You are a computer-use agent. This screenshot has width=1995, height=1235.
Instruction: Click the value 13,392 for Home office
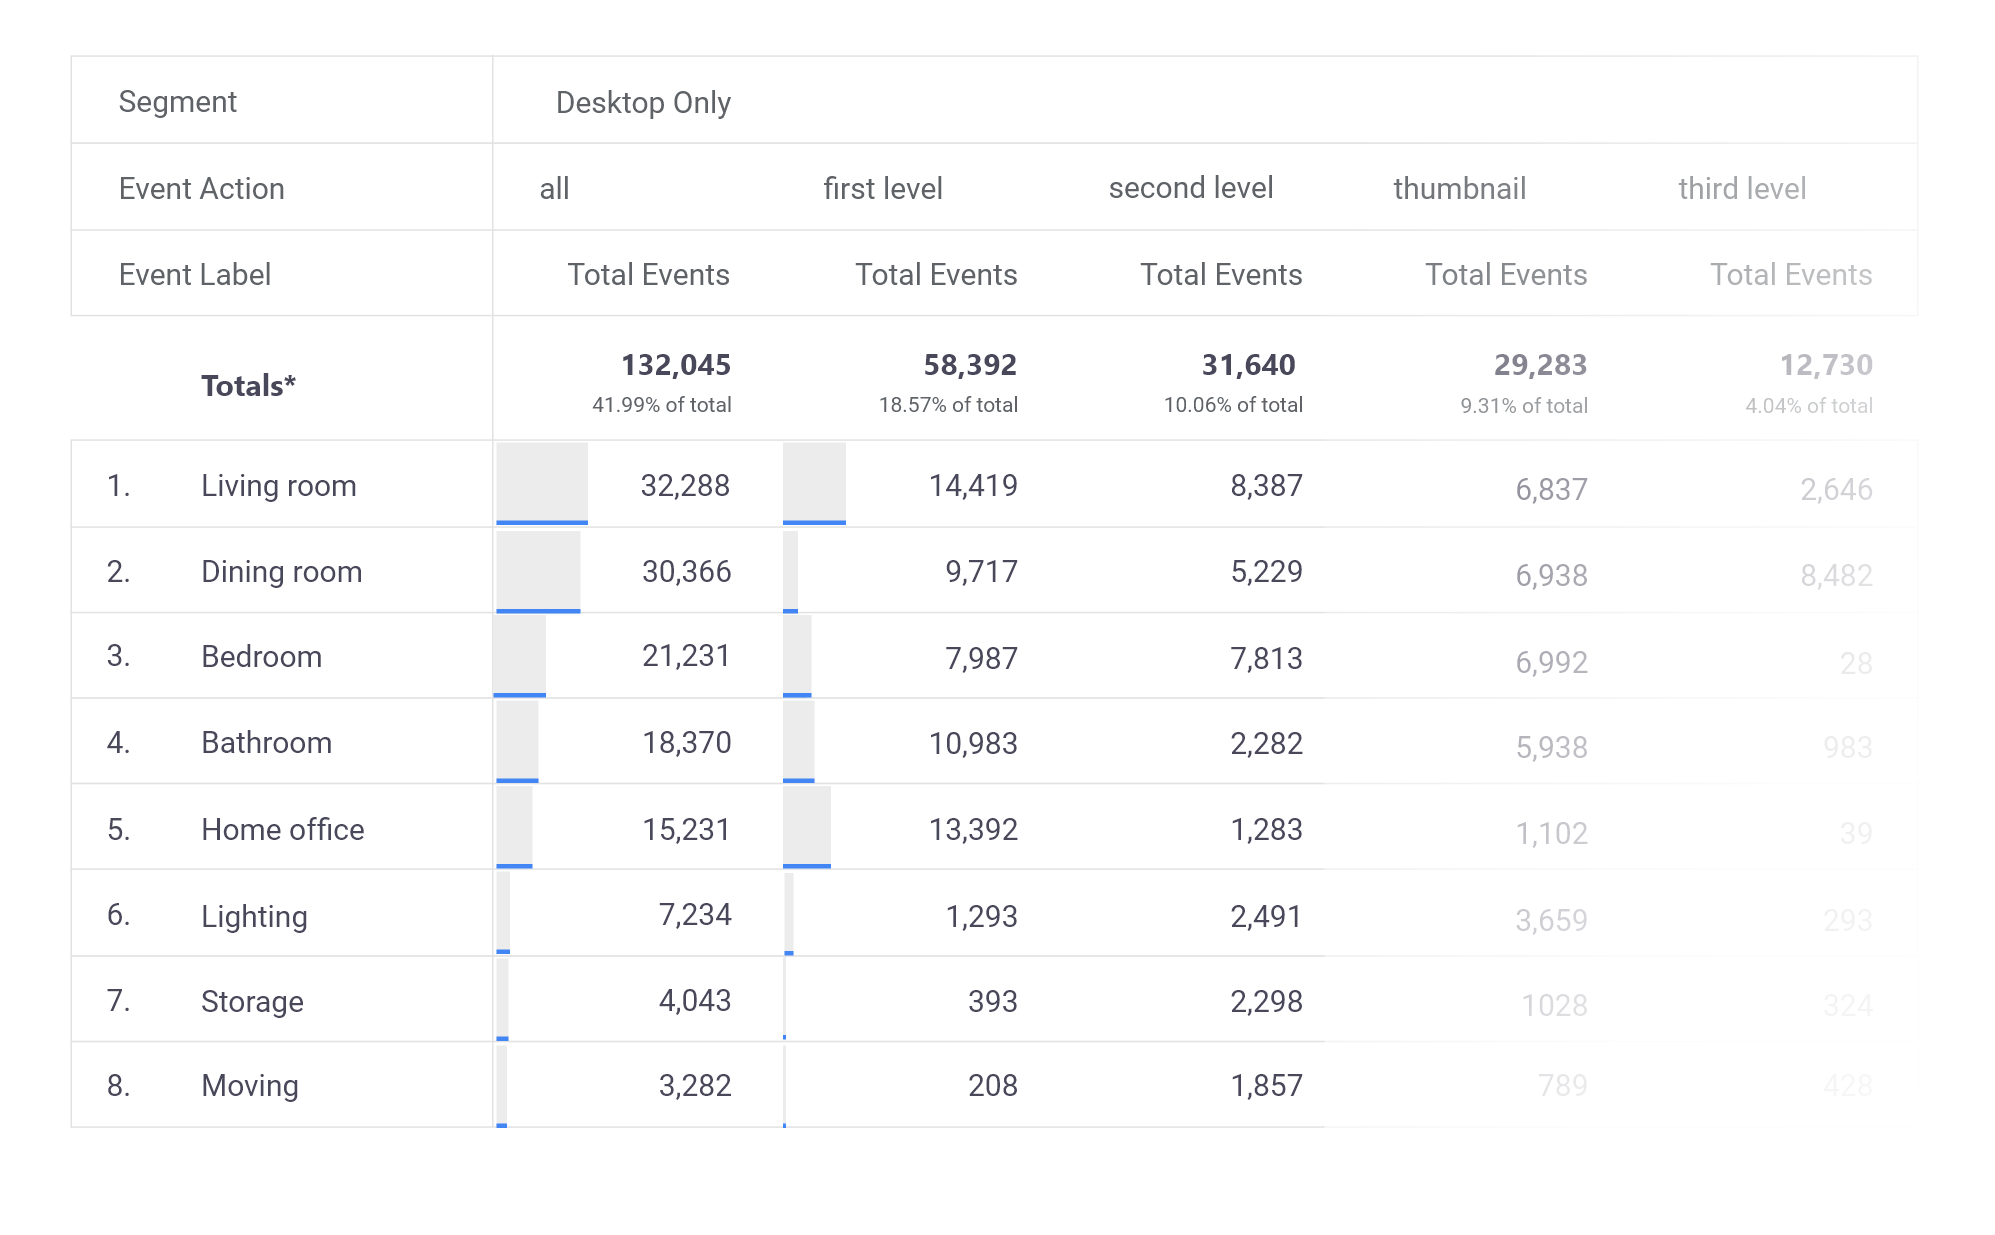tap(973, 829)
